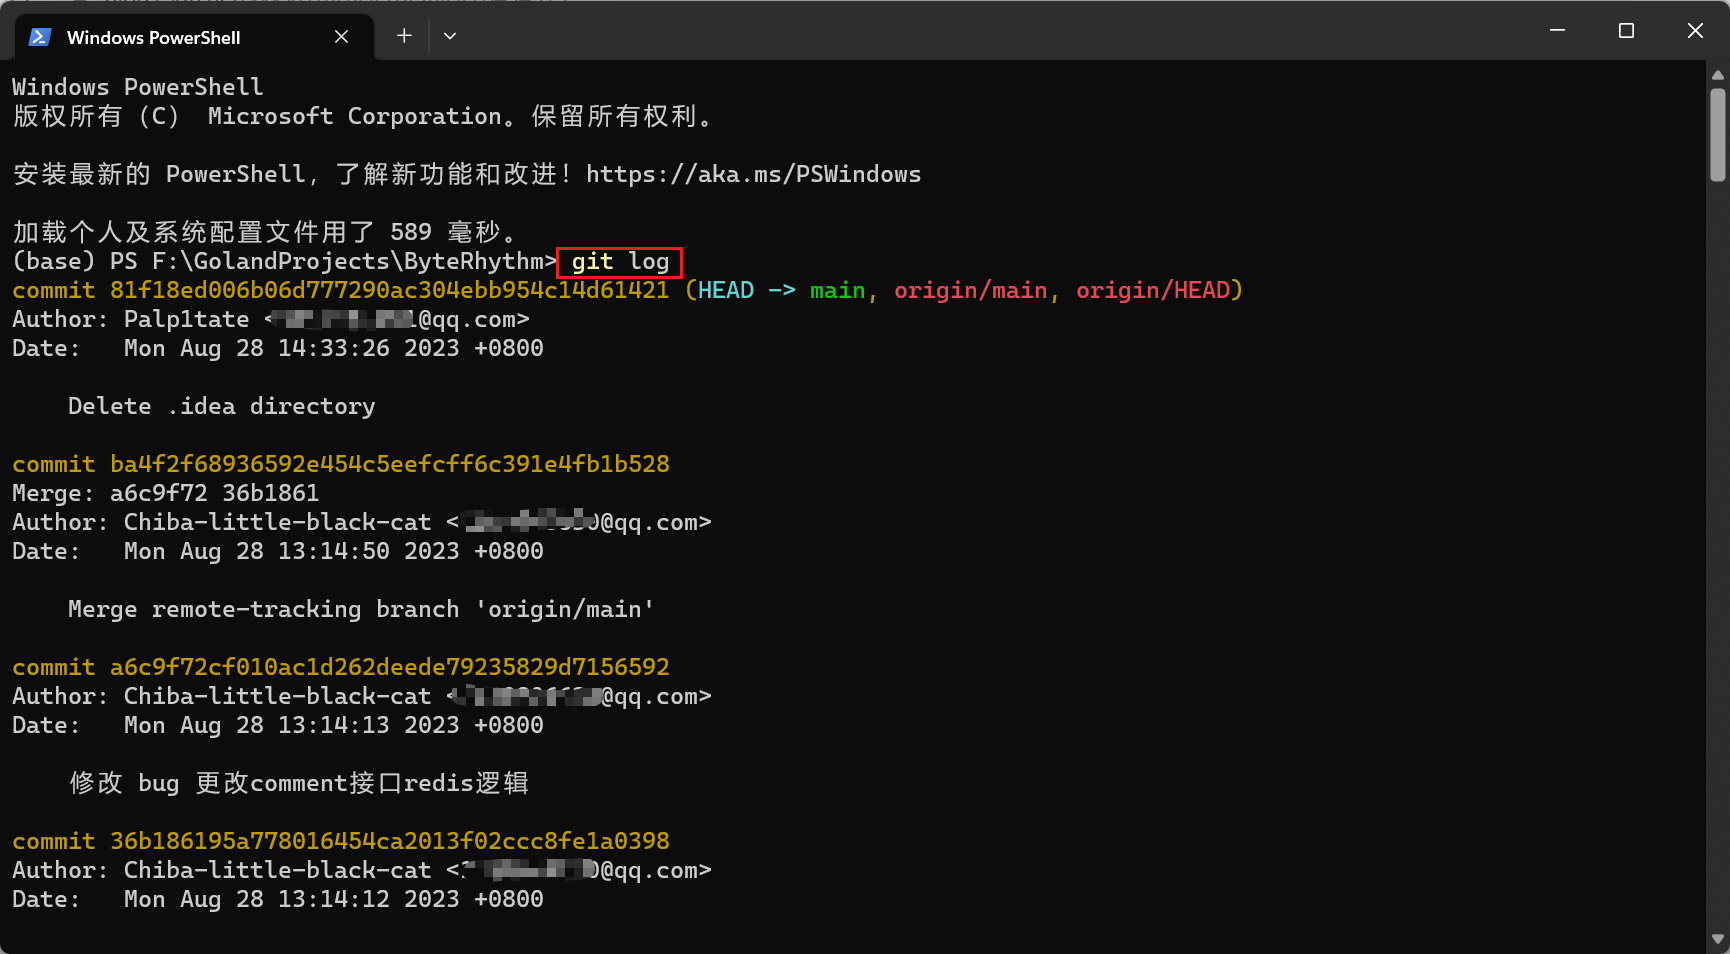Image resolution: width=1730 pixels, height=954 pixels.
Task: Close the terminal window
Action: pyautogui.click(x=1695, y=31)
